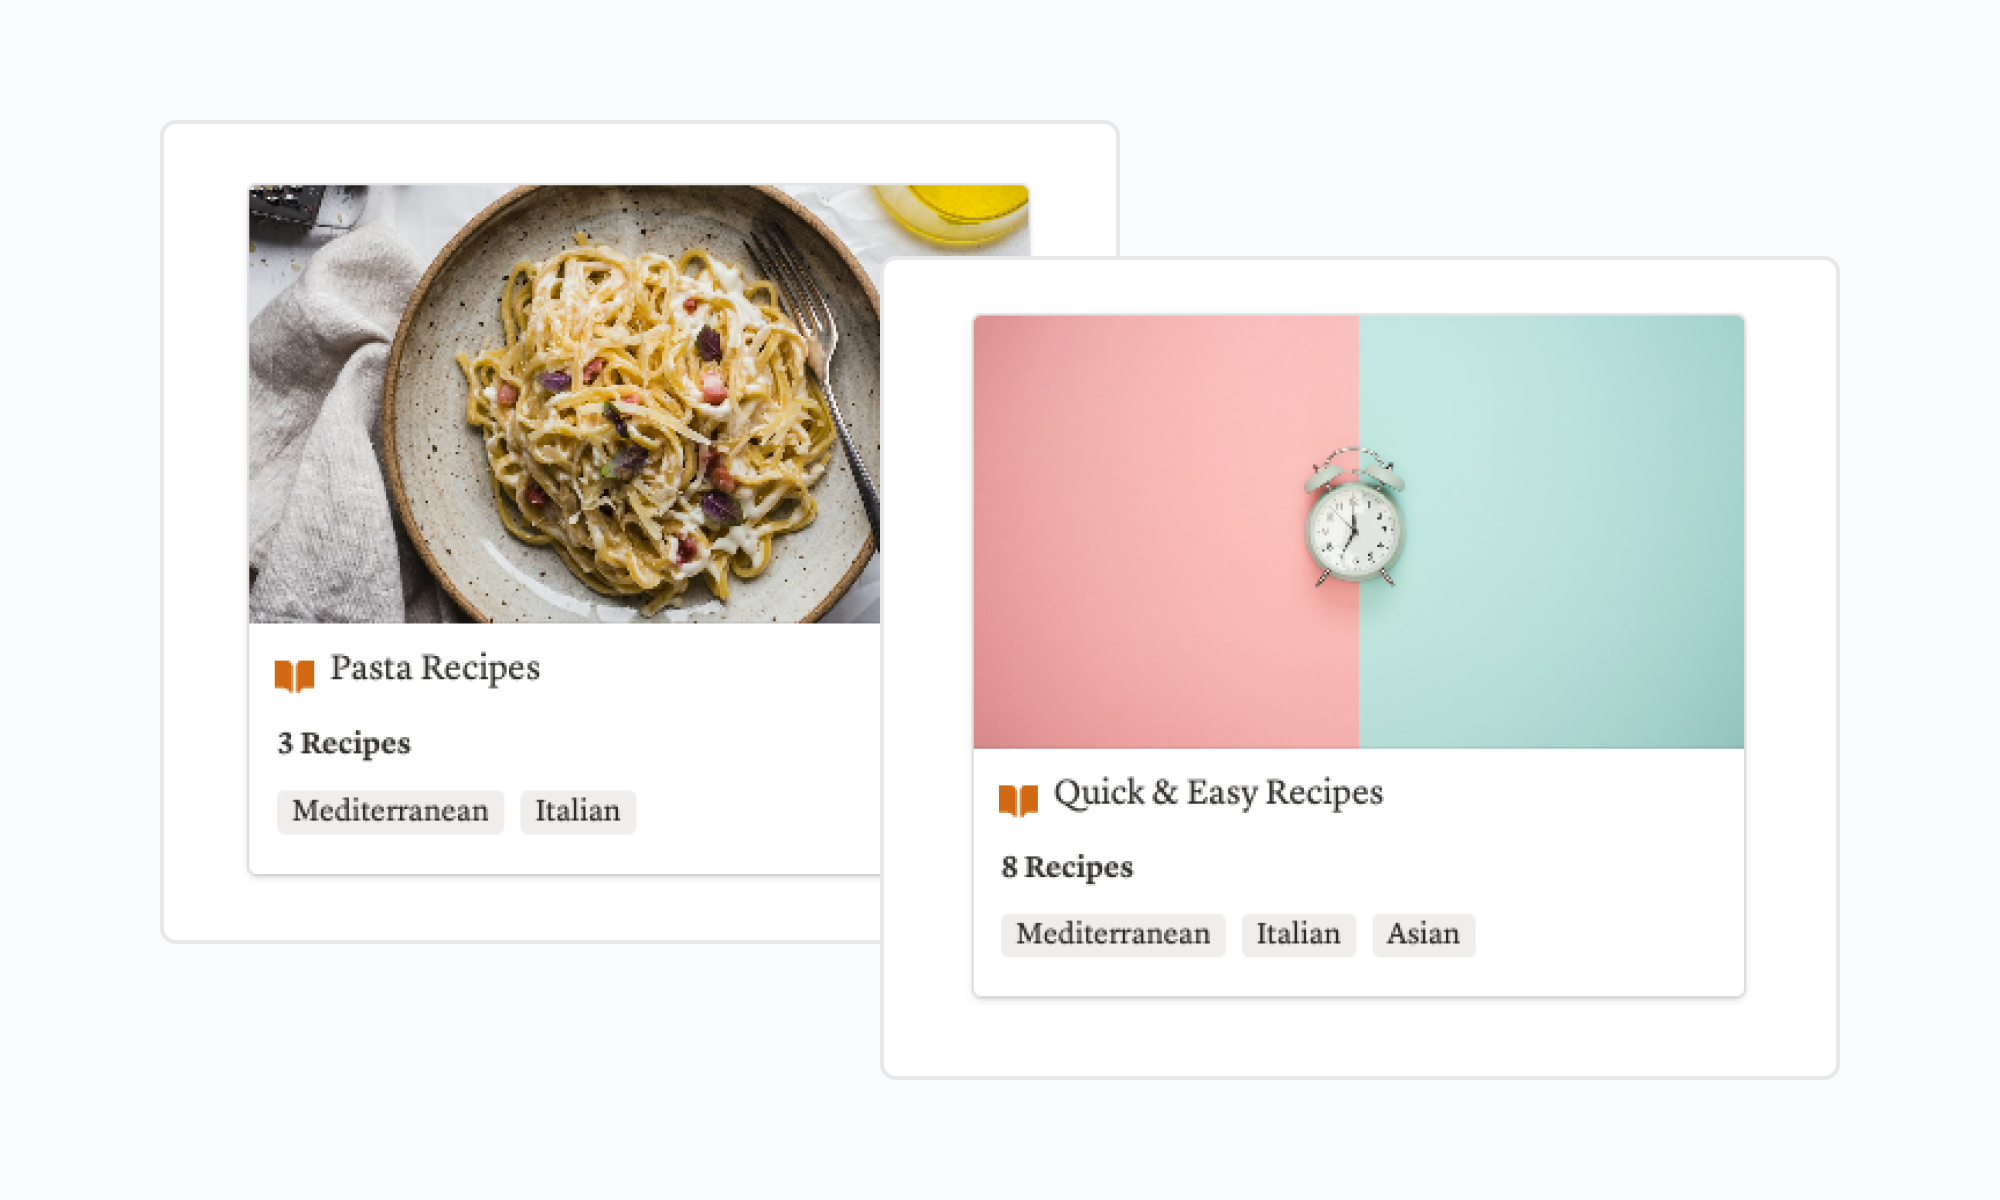
Task: Select Mediterranean tag on Quick & Easy card
Action: coord(1112,934)
